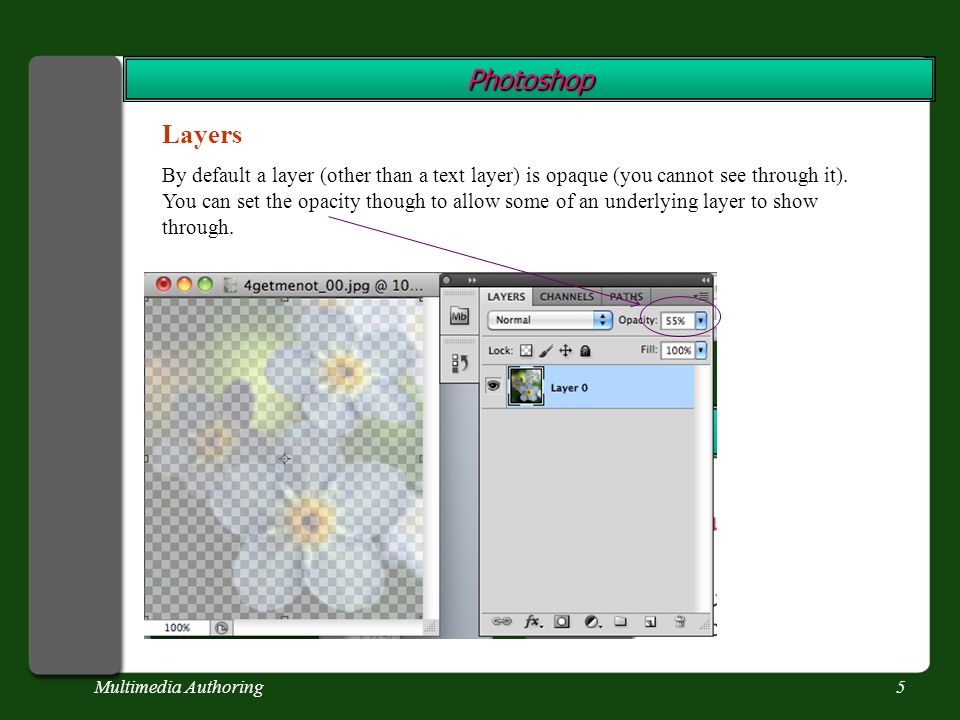This screenshot has height=720, width=960.
Task: Open the Mini Bridge panel icon
Action: tap(459, 316)
